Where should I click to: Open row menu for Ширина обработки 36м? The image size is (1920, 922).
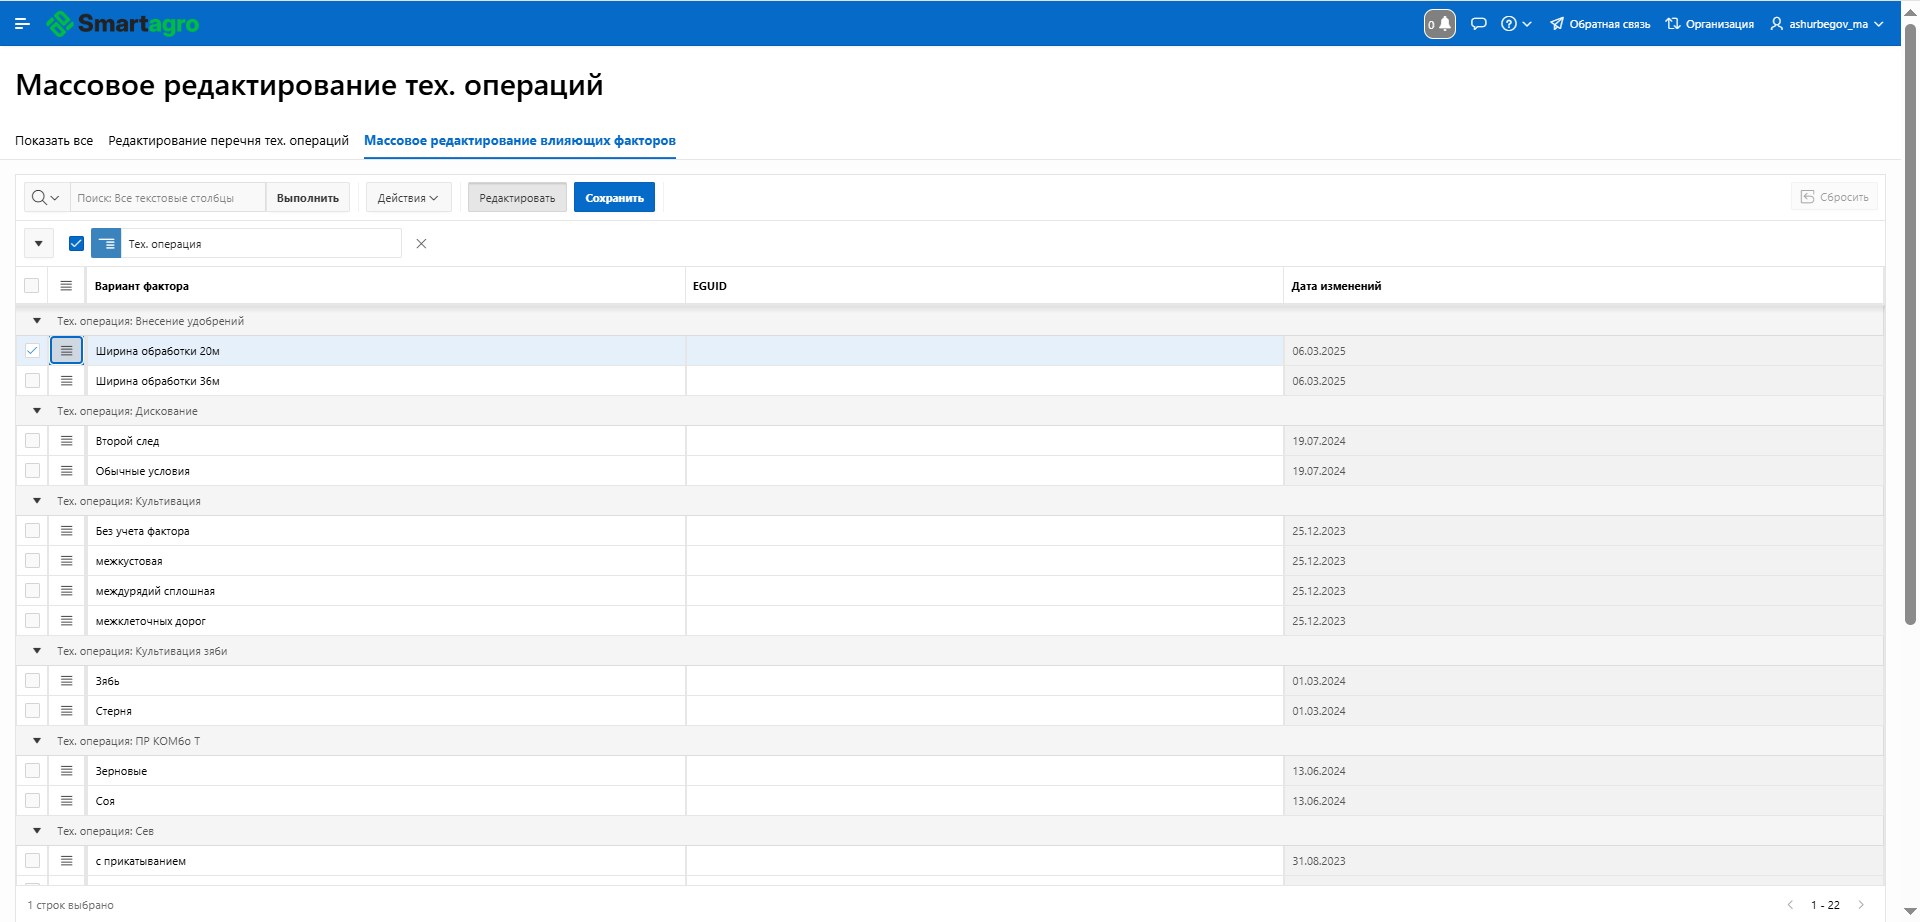(66, 381)
